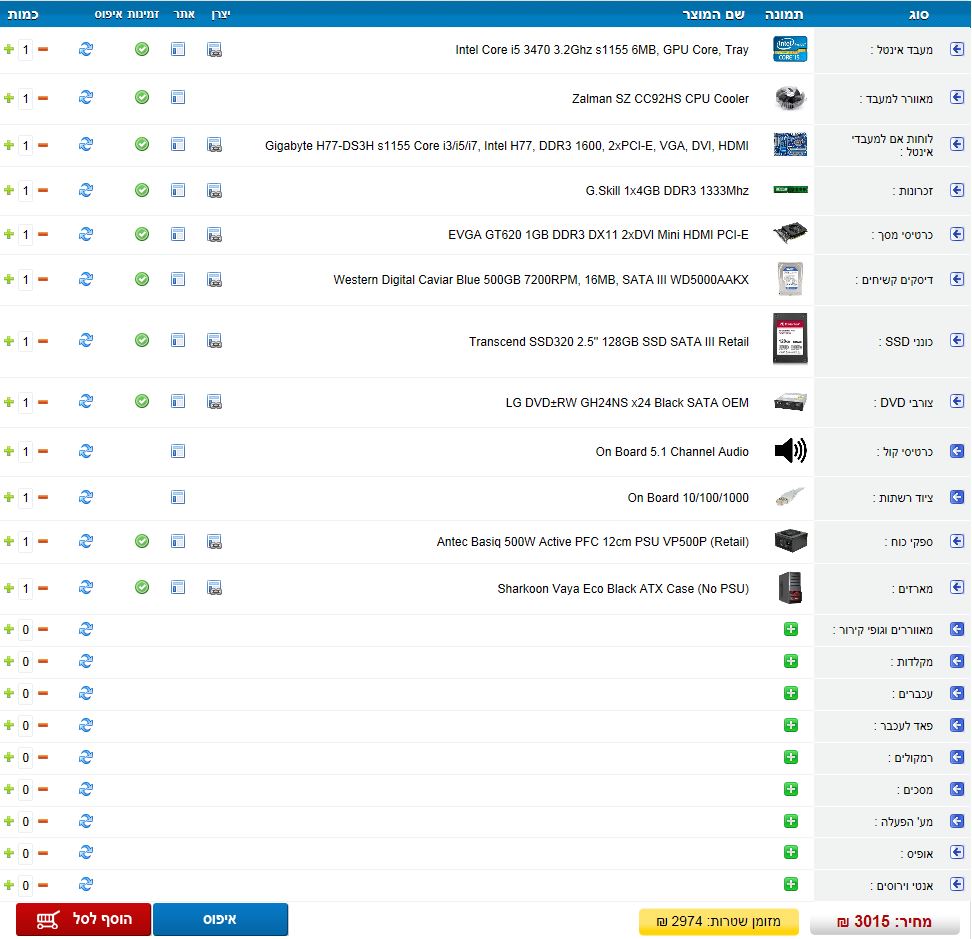Click the הוסף לסל add to cart button
This screenshot has width=972, height=939.
(x=83, y=919)
